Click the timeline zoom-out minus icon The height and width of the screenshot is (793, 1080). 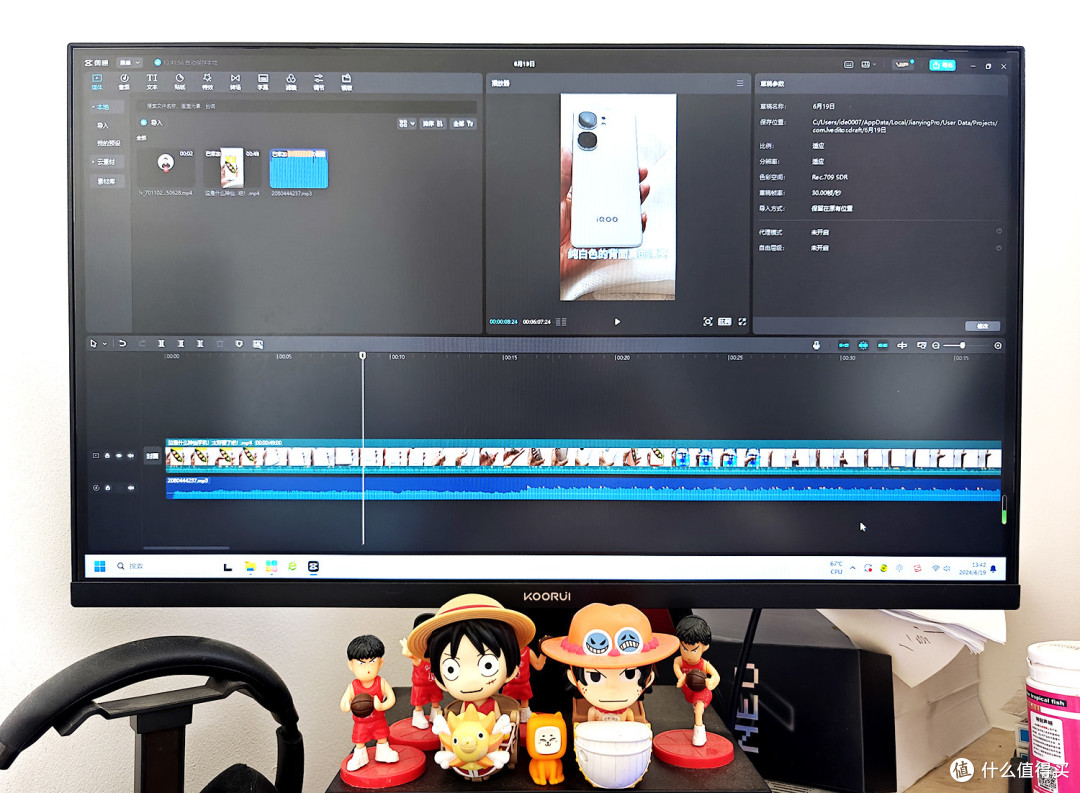936,345
